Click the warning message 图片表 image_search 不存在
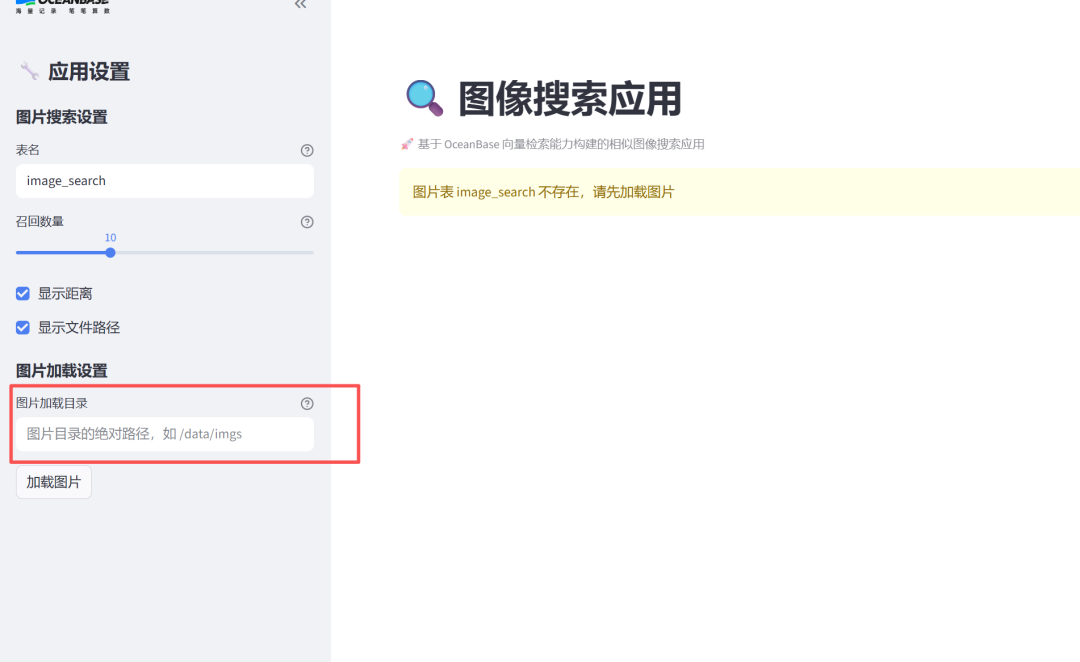 point(543,192)
